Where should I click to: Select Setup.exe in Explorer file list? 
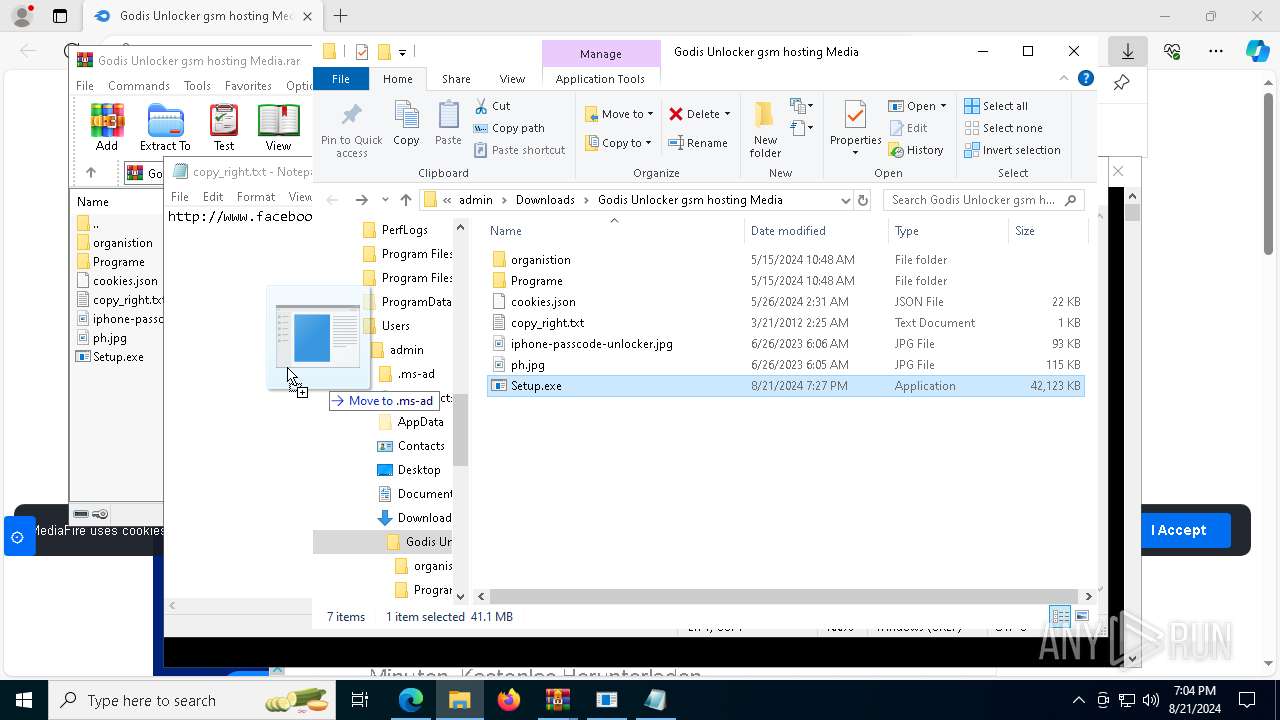coord(536,386)
